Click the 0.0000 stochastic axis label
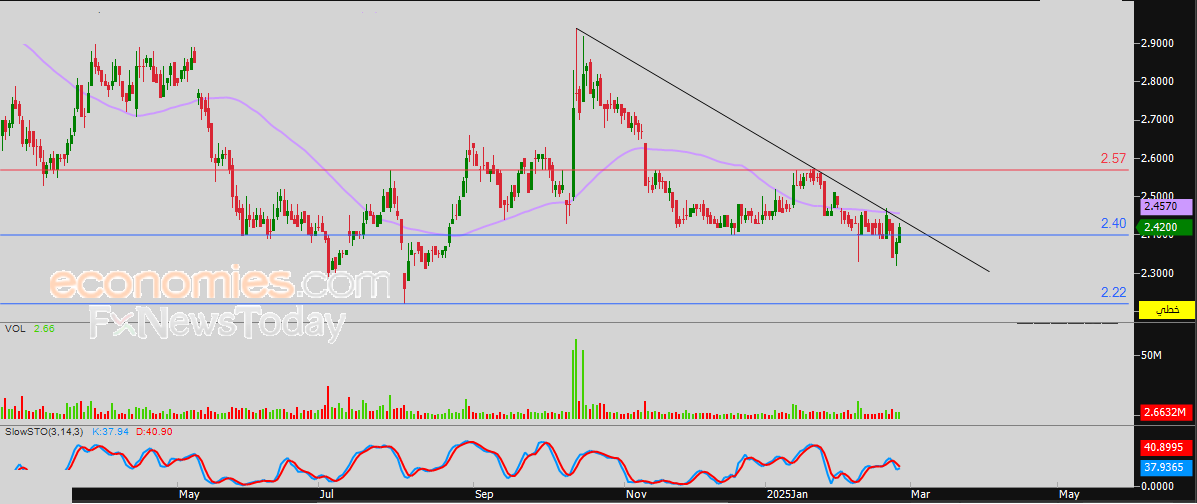The image size is (1197, 504). pos(1159,485)
